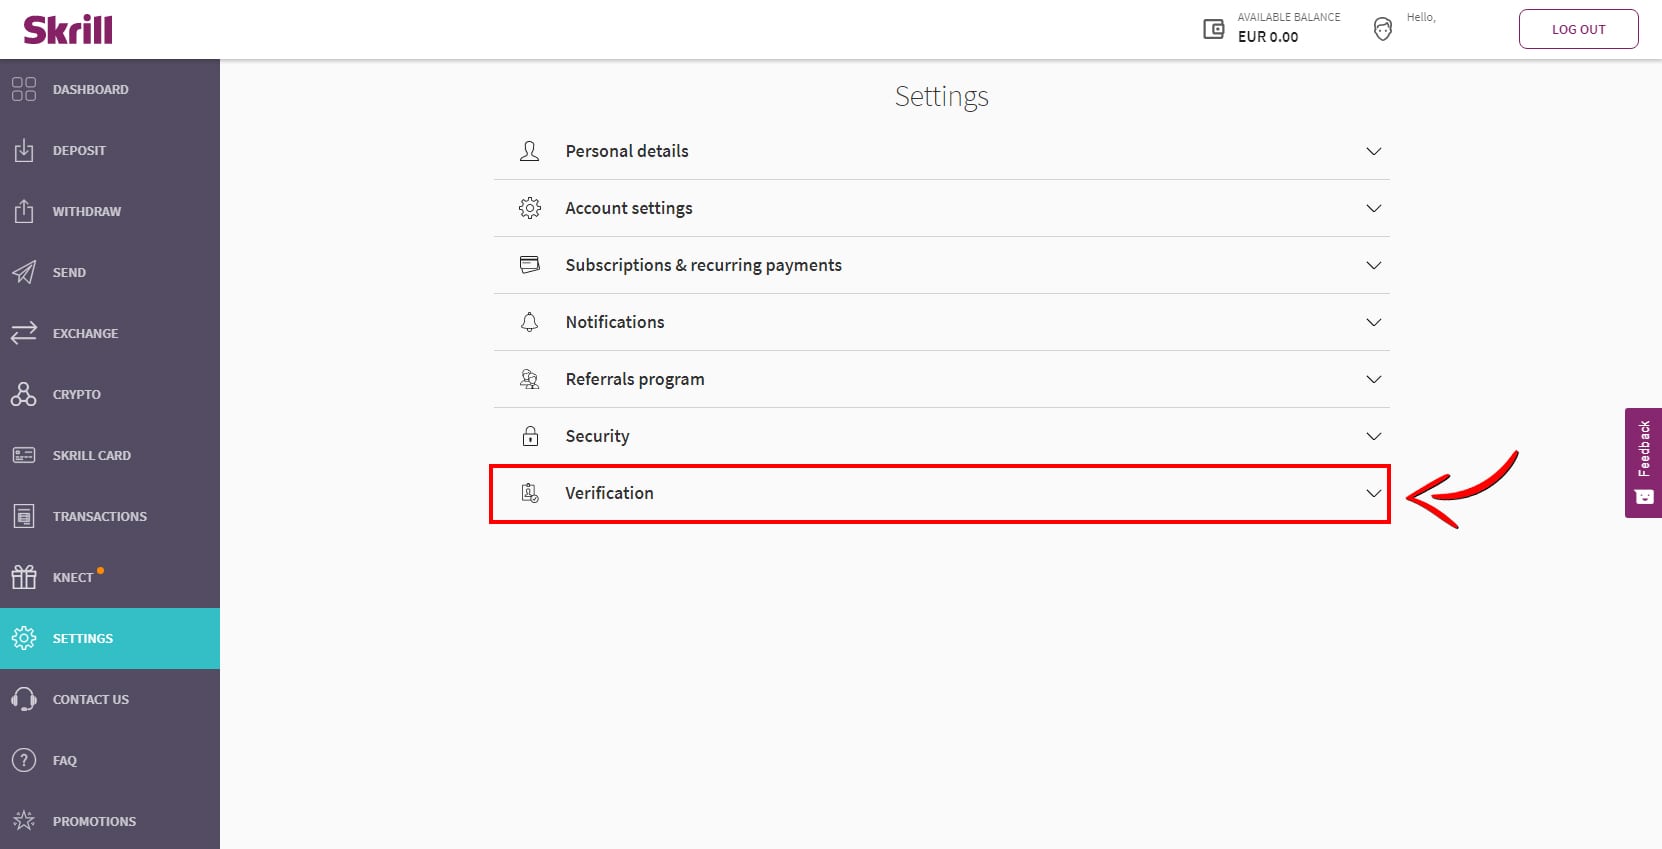The image size is (1662, 849).
Task: Click Referrals program label
Action: tap(635, 379)
